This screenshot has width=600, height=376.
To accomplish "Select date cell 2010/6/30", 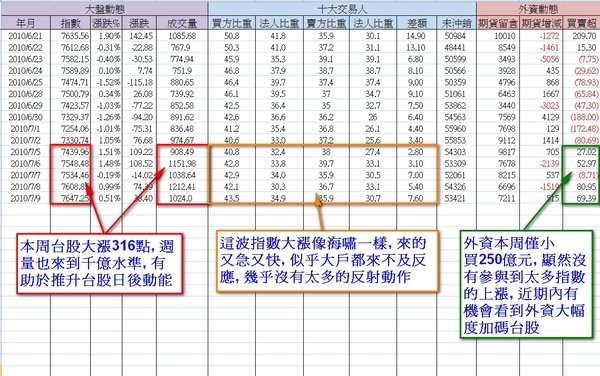I will (x=25, y=117).
